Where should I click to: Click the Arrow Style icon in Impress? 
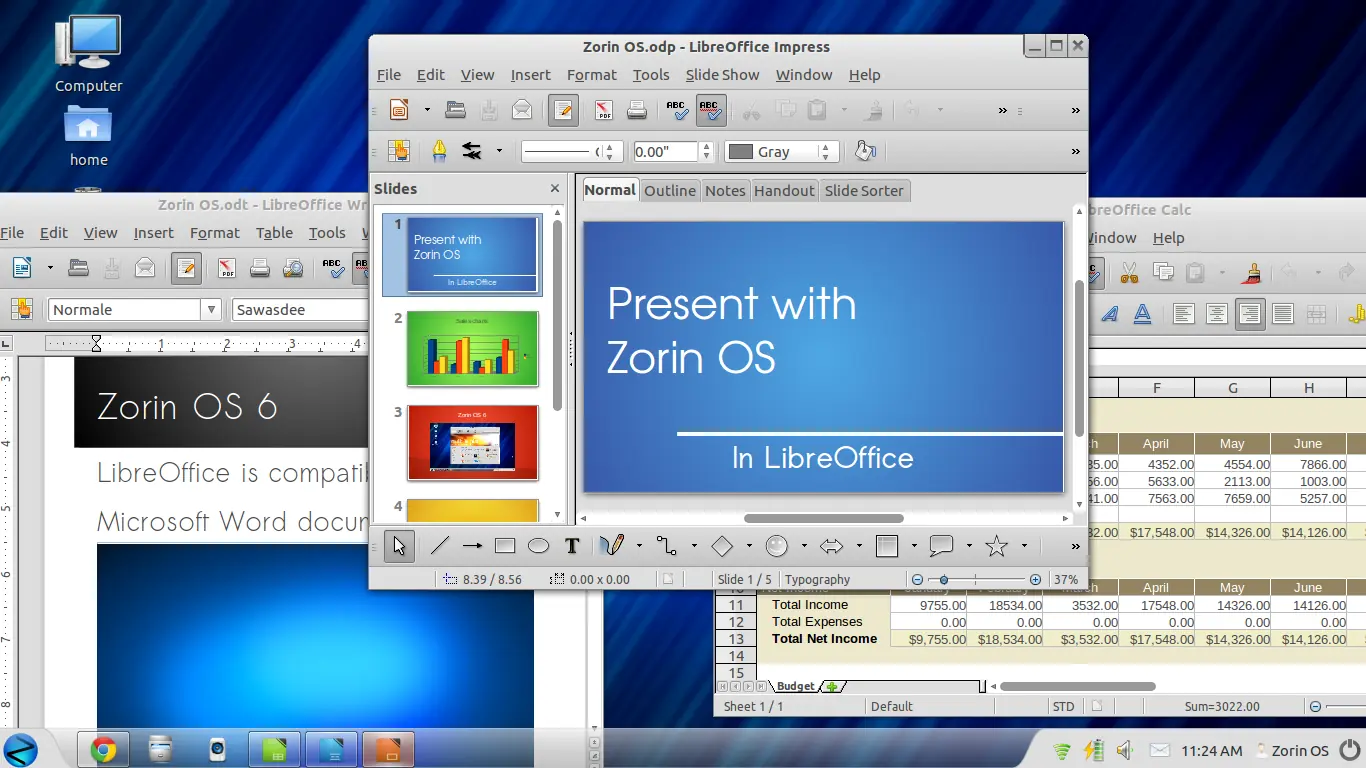pos(472,151)
